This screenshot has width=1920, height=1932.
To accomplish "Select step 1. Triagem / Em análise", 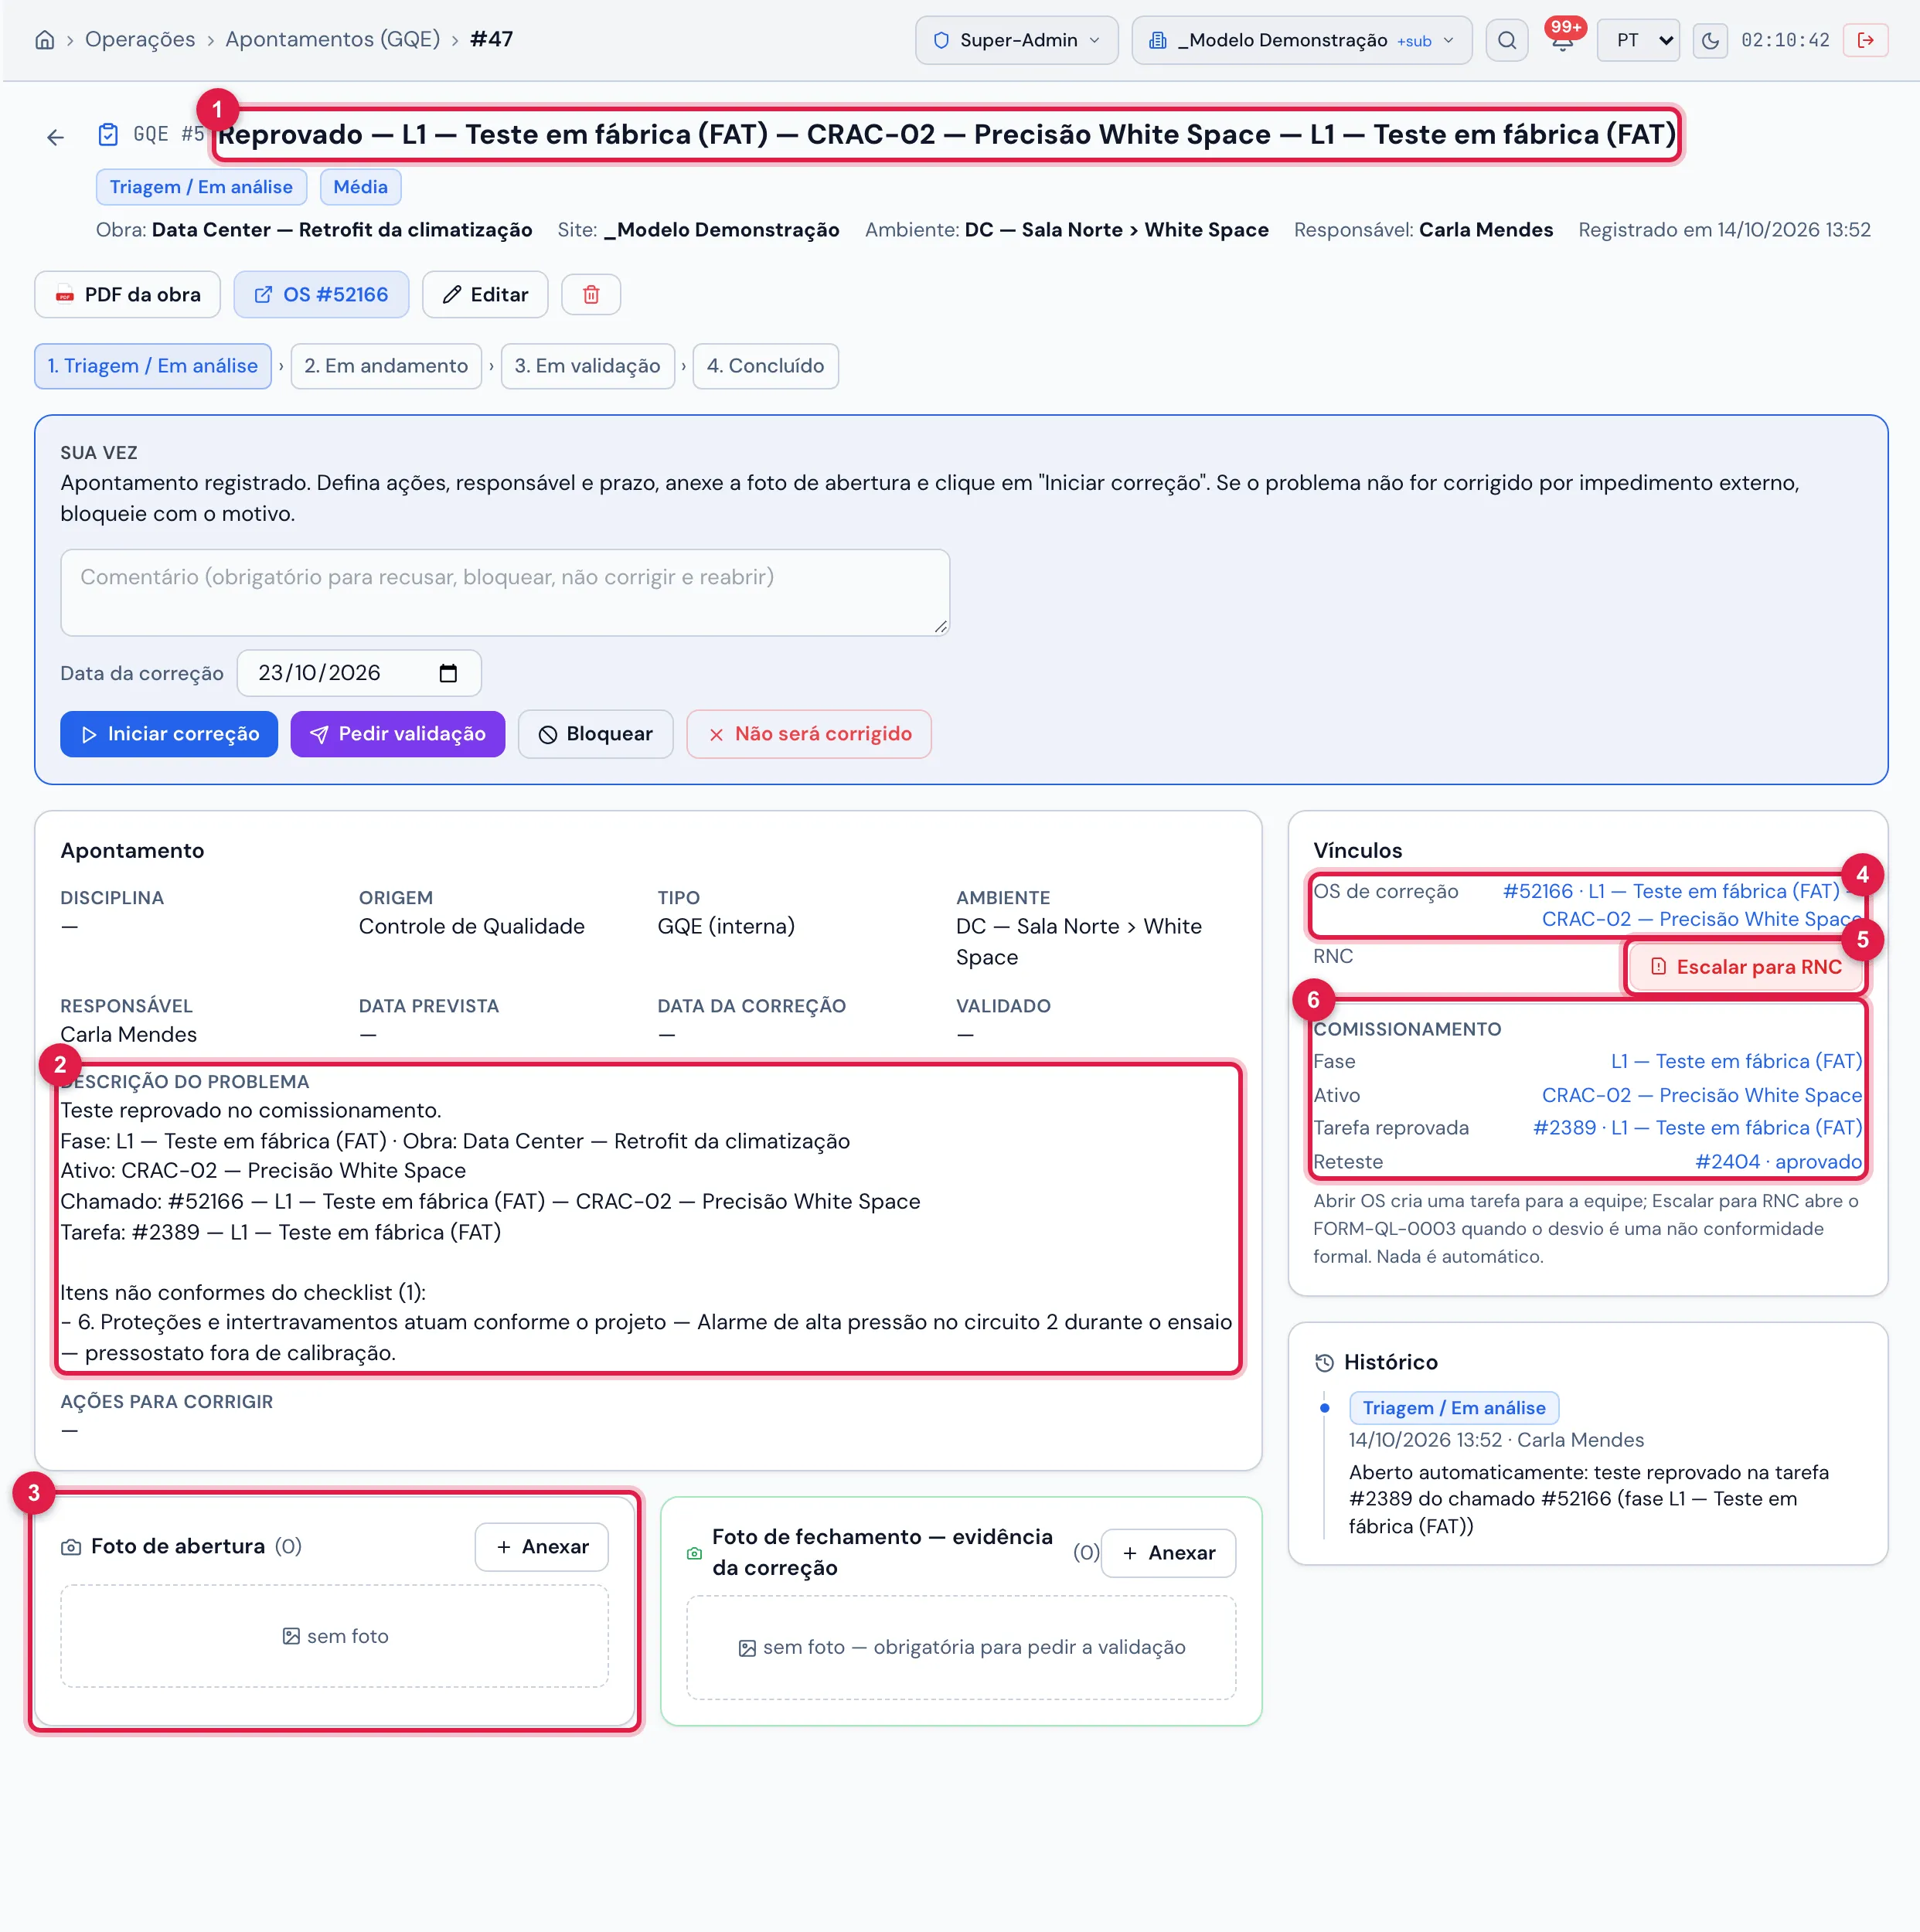I will [x=153, y=366].
